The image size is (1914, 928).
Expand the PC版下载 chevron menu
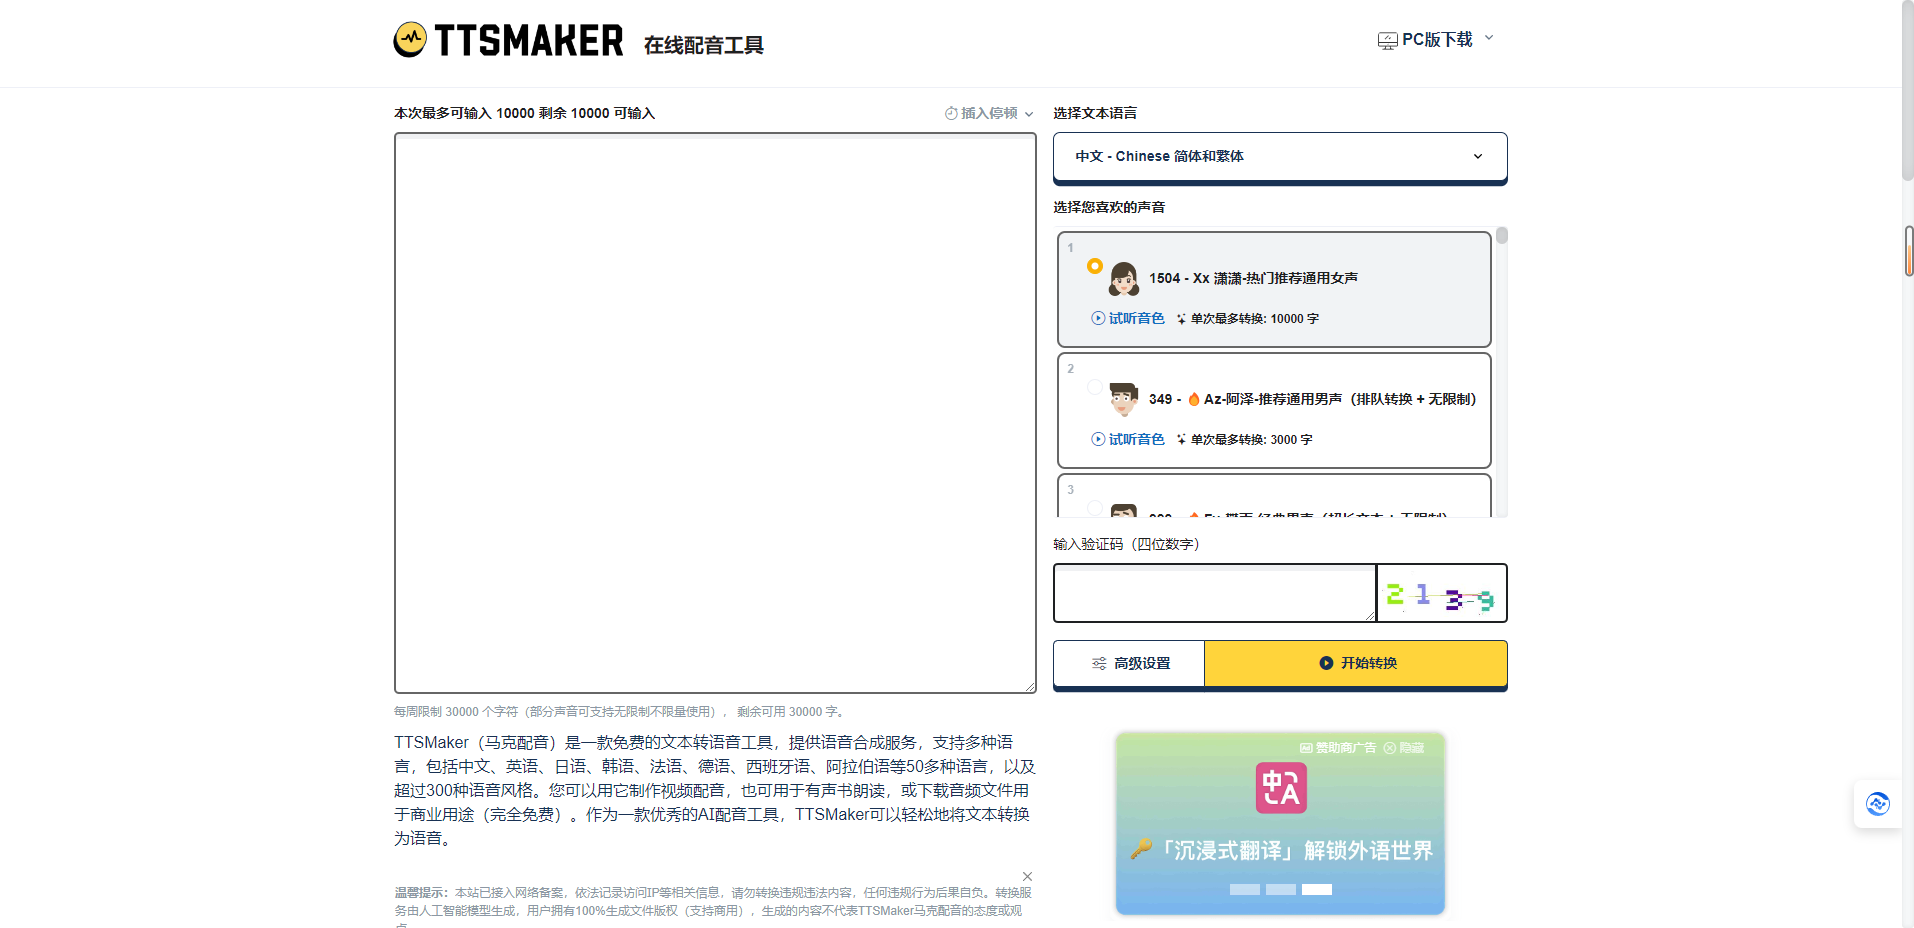click(x=1490, y=39)
